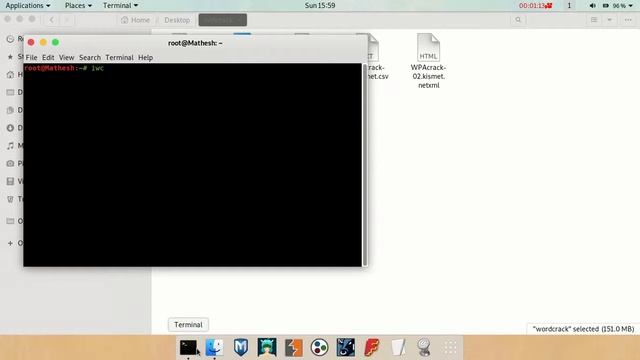This screenshot has height=360, width=640.
Task: Open terminal Search menu
Action: [x=90, y=58]
